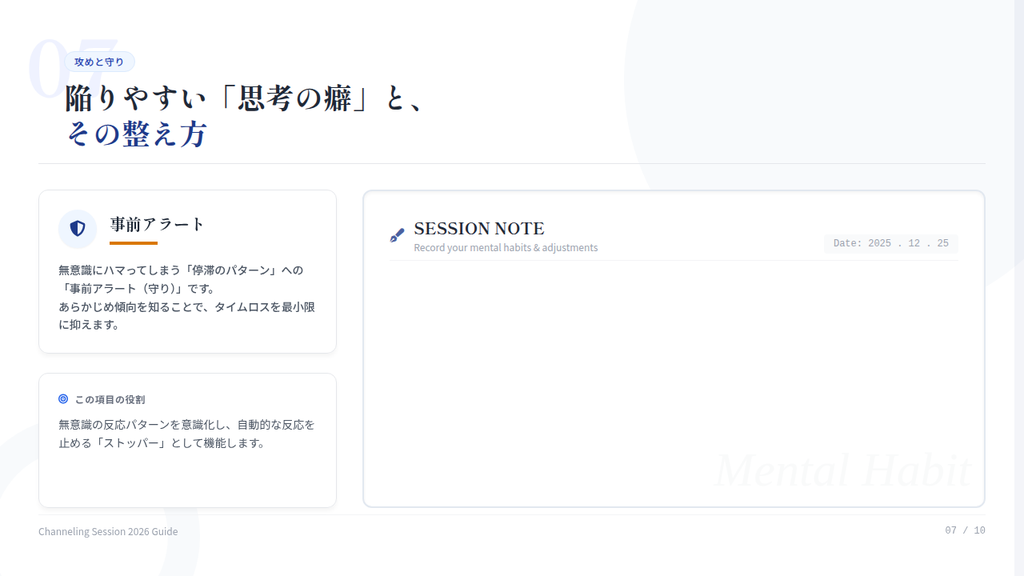Select the 事前アラート heading
The height and width of the screenshot is (576, 1024).
click(157, 224)
